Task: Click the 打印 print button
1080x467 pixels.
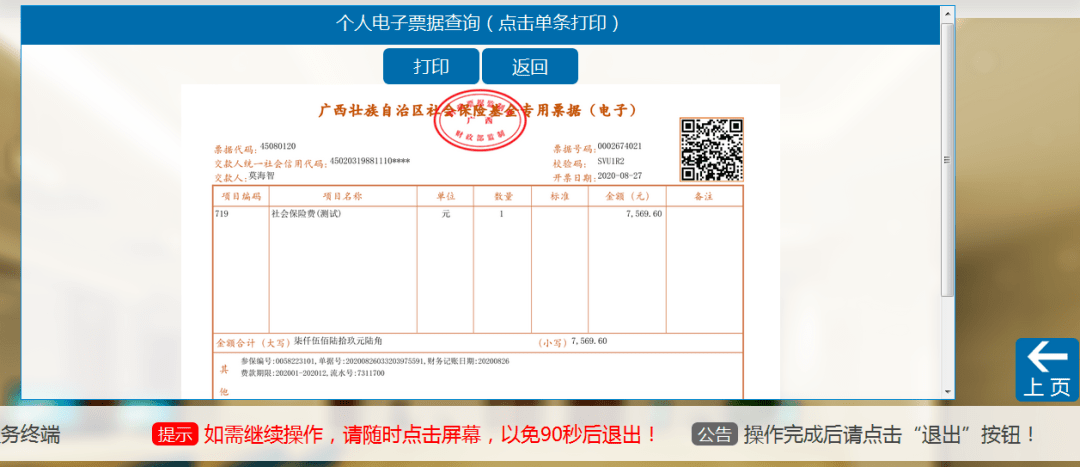Action: tap(431, 66)
